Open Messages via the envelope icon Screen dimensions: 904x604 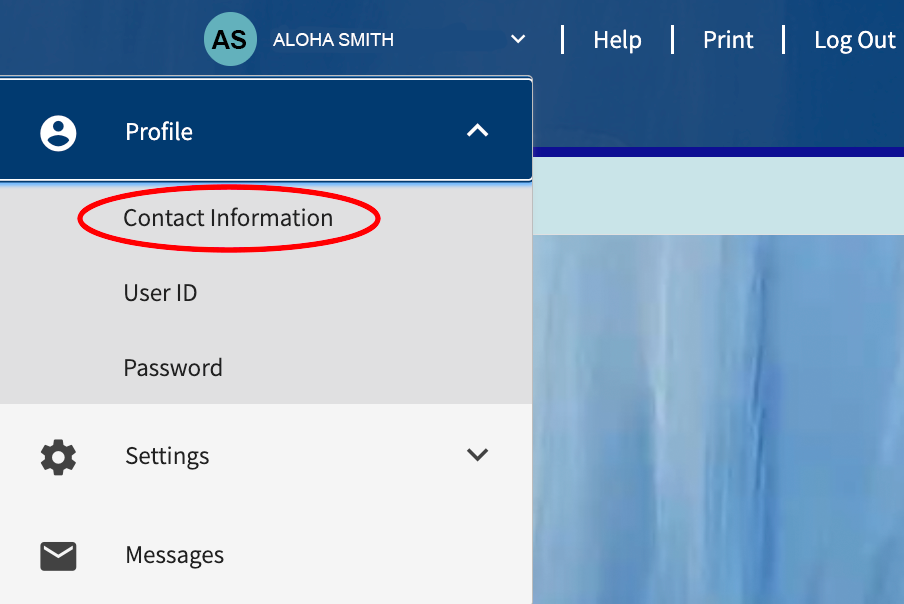pyautogui.click(x=57, y=555)
